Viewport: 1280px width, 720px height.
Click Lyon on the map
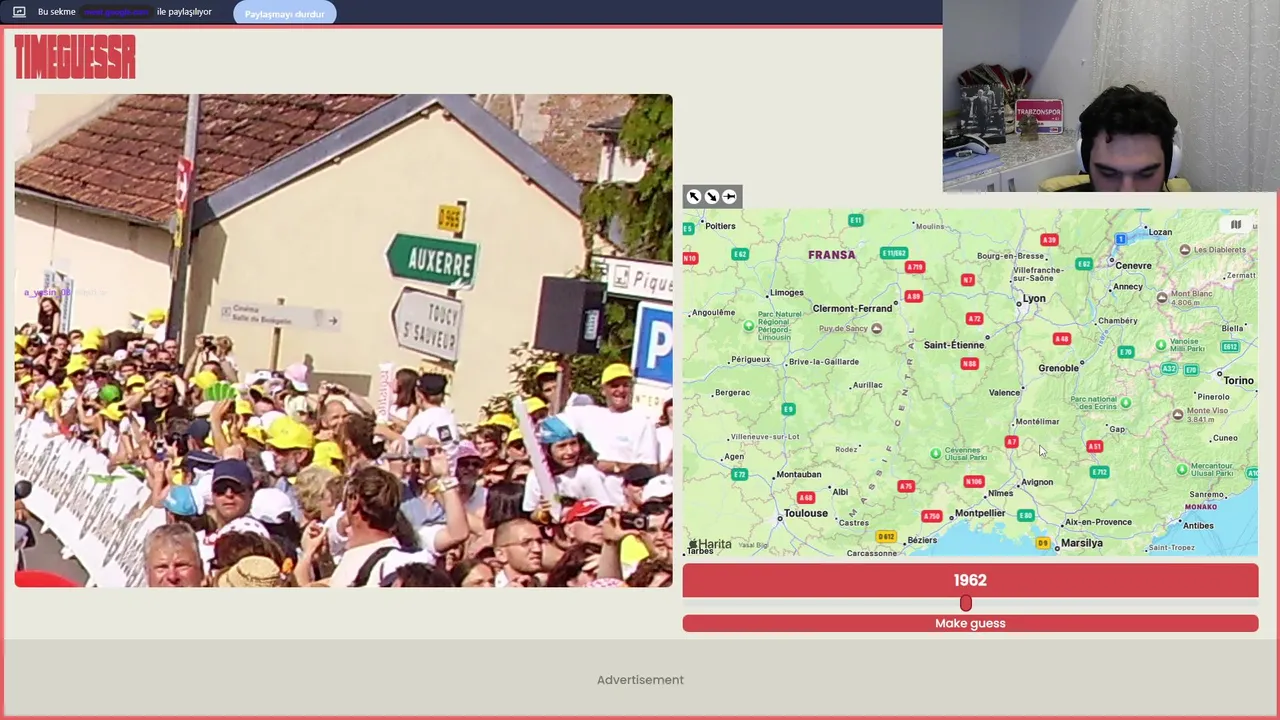point(1034,298)
